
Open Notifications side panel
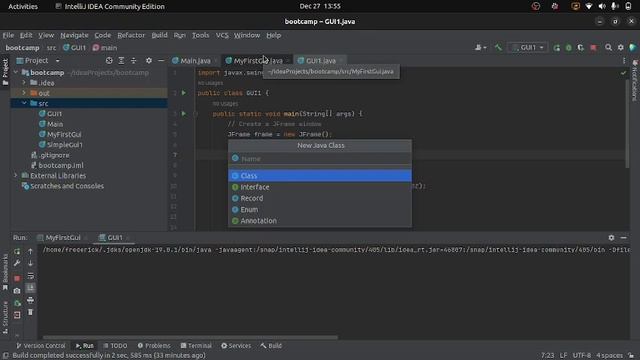point(635,80)
